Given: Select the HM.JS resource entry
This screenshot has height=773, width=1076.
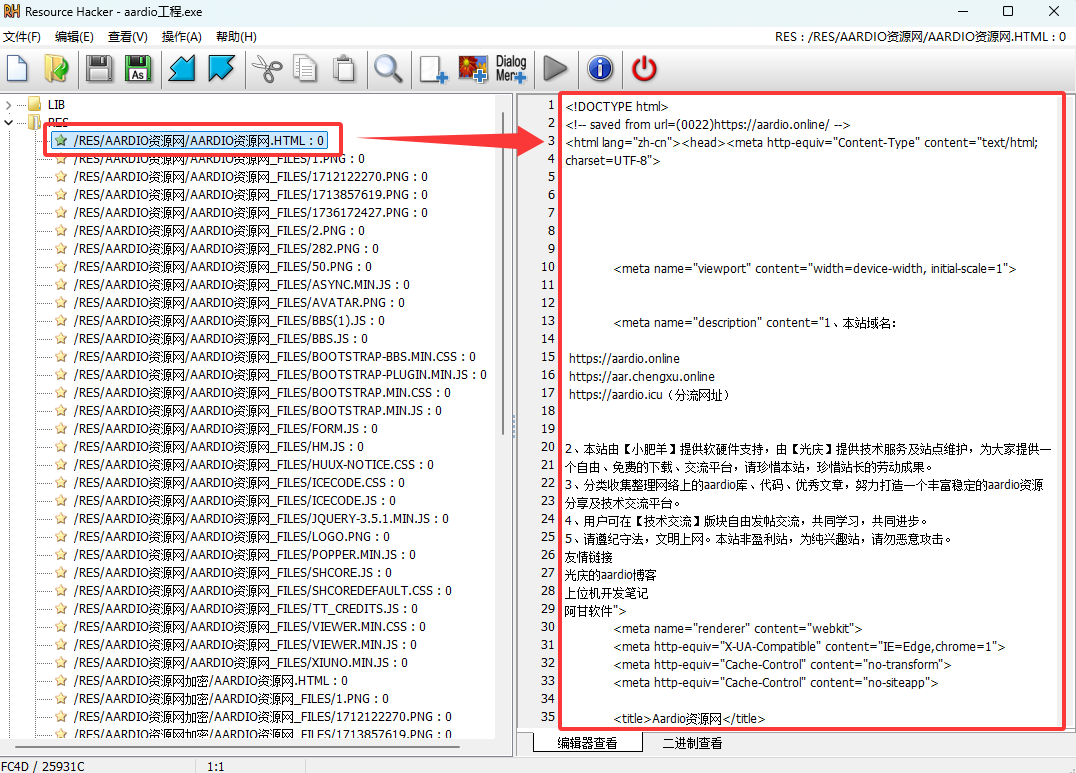Looking at the screenshot, I should (218, 446).
